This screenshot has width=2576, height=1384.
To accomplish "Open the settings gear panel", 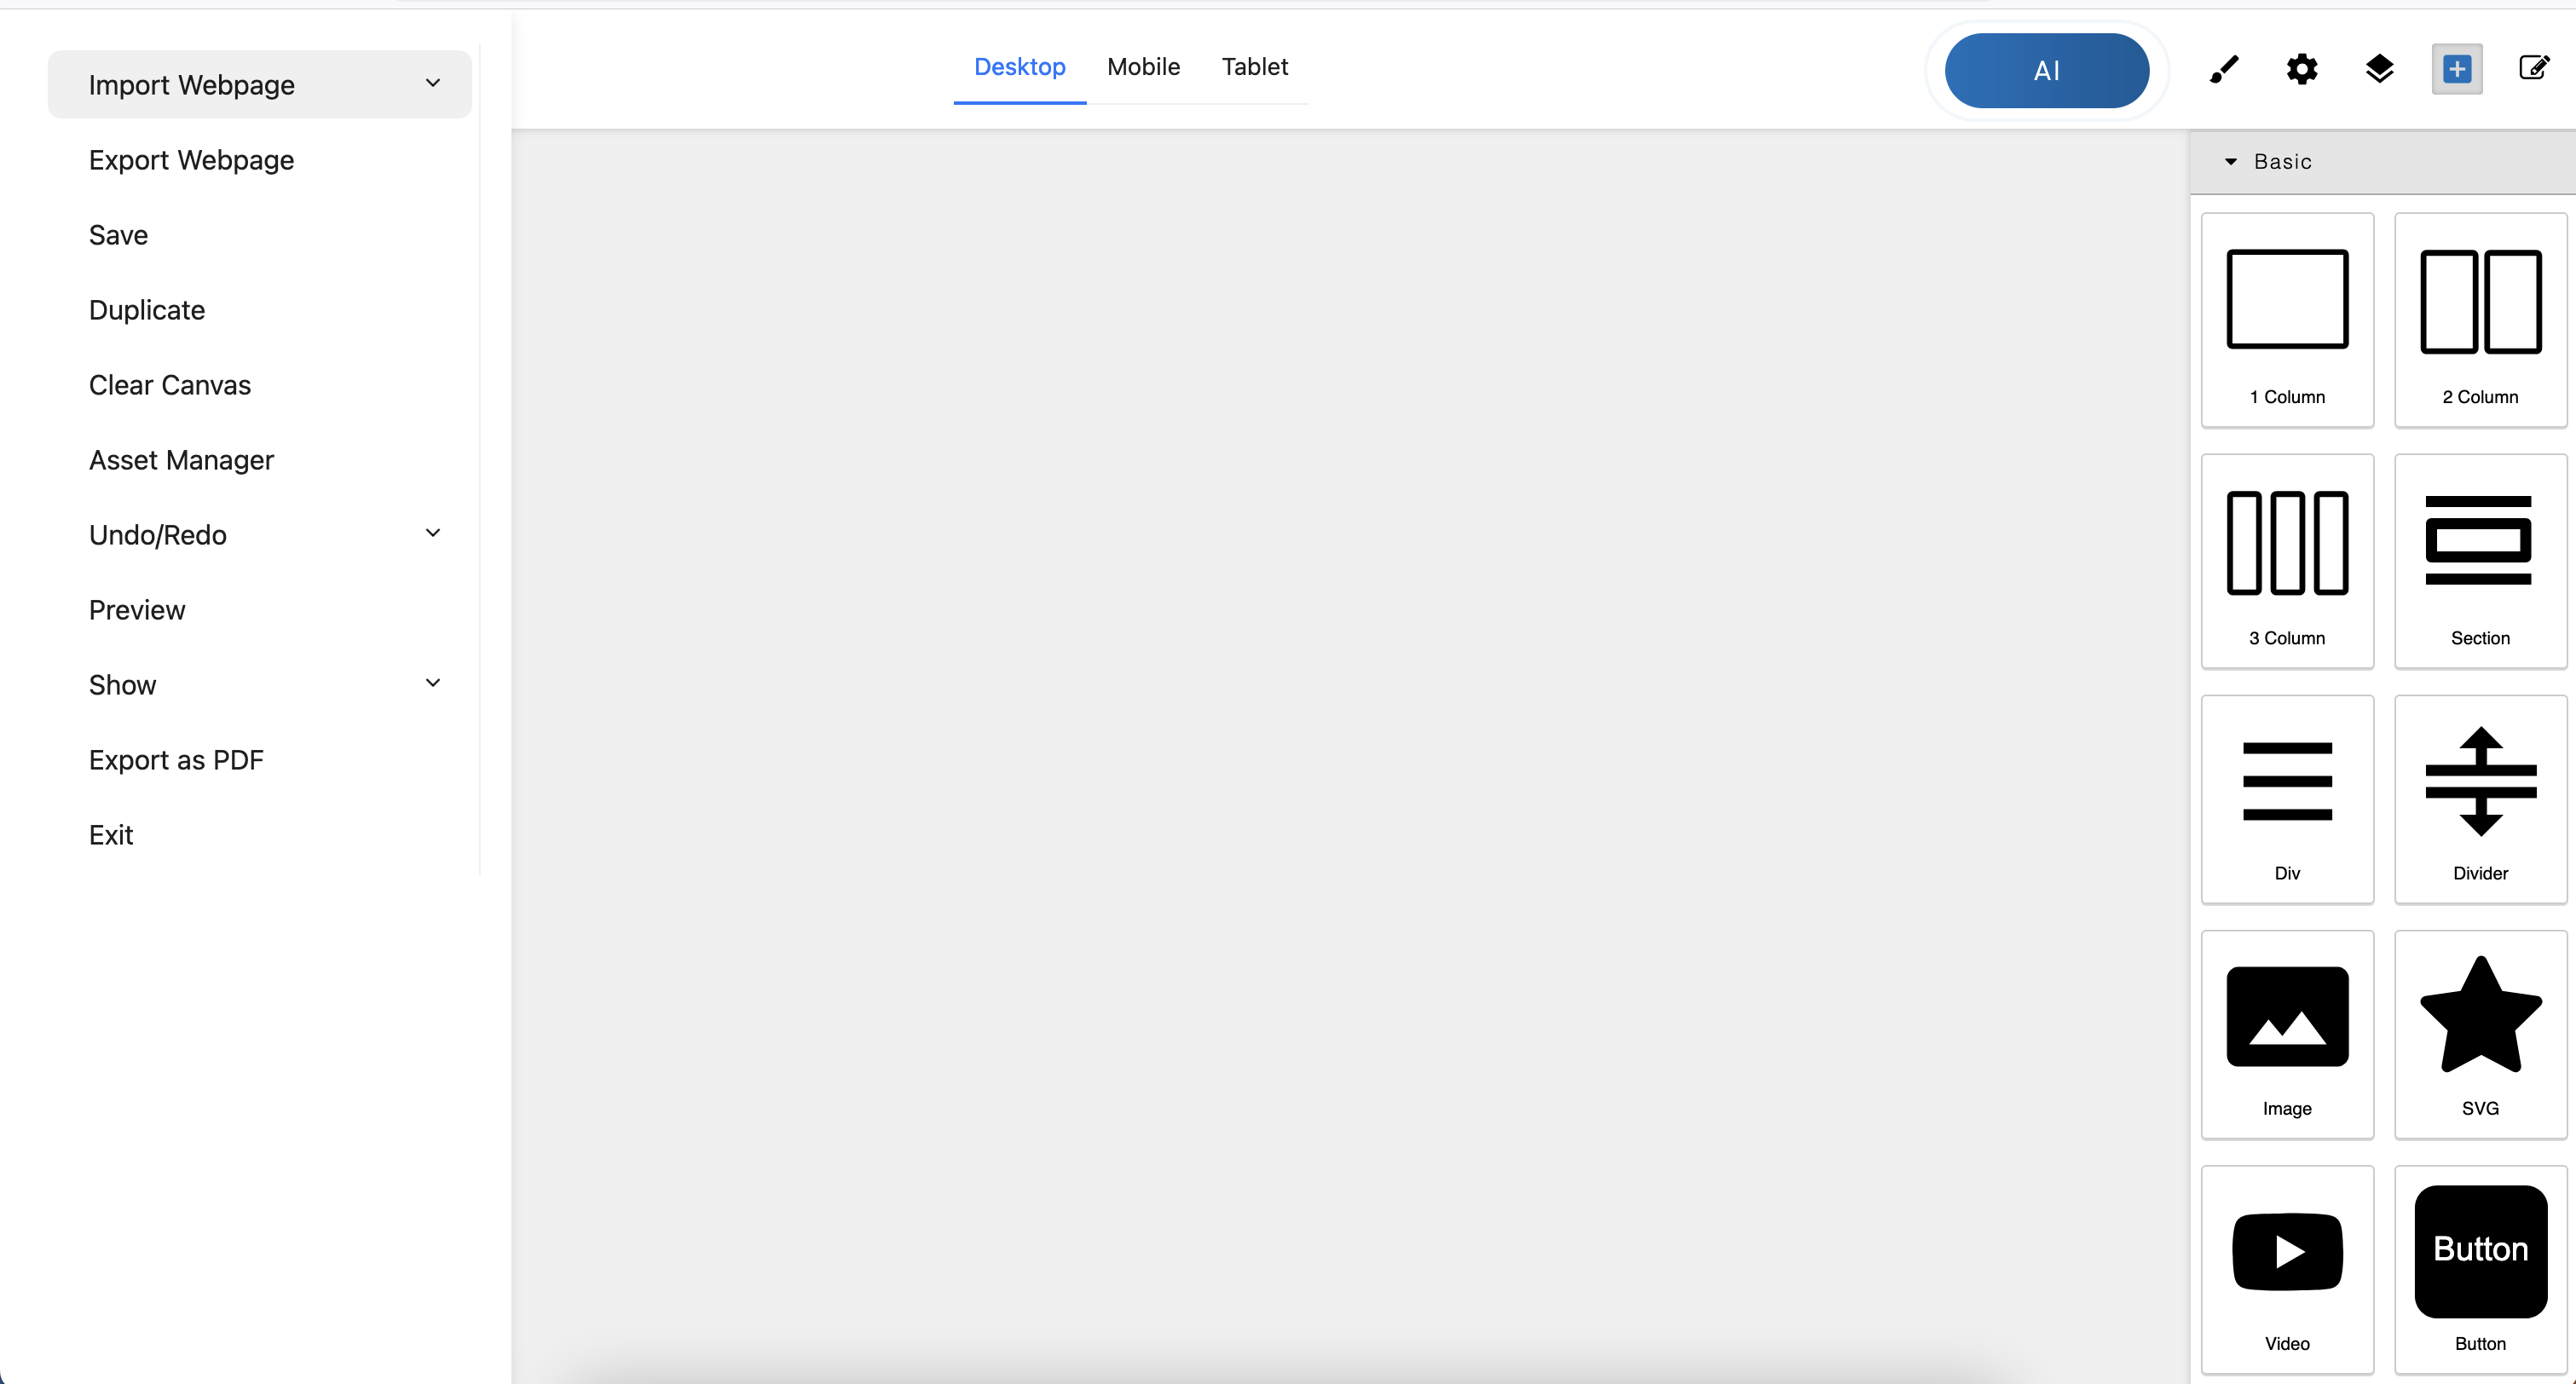I will point(2301,69).
